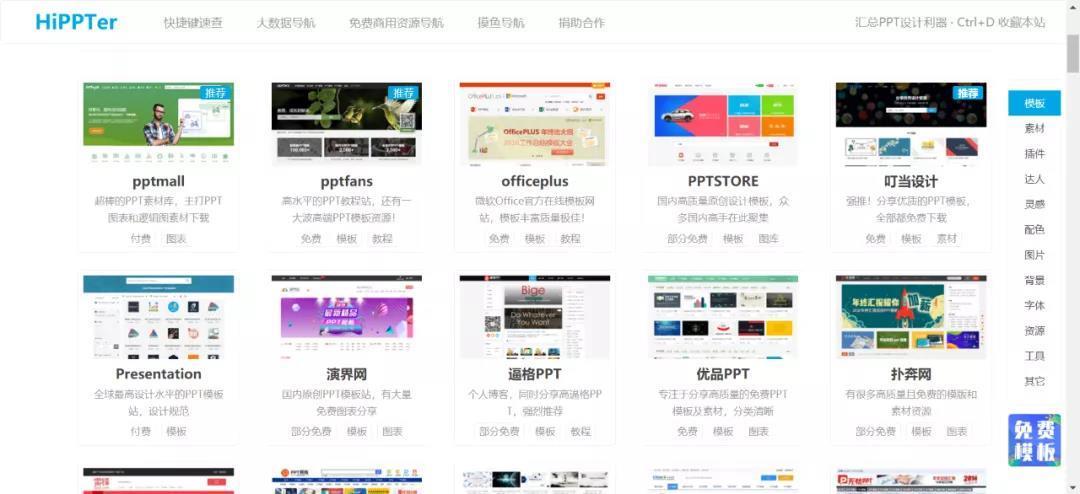
Task: Go to 大数据导航 in top menu
Action: (285, 23)
